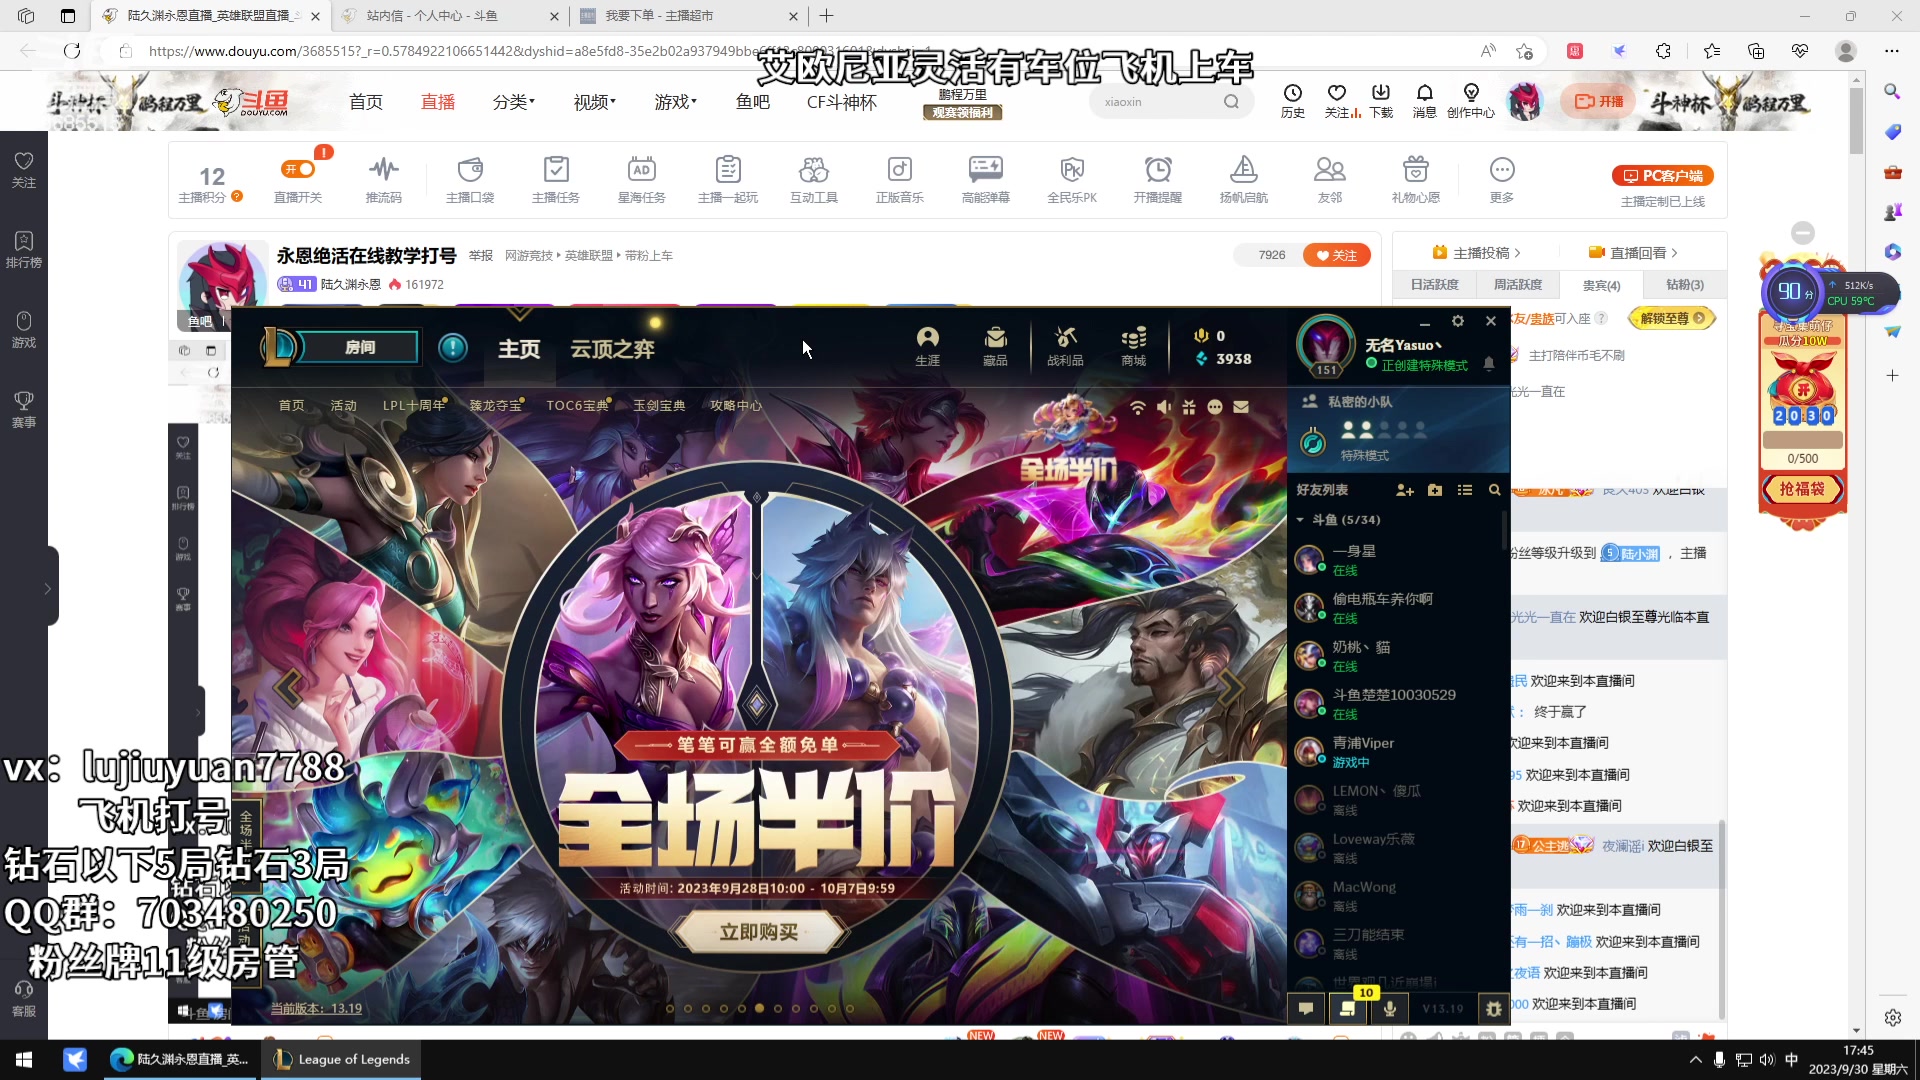This screenshot has width=1920, height=1080.
Task: Click the add friend icon in 好友列表
Action: pyautogui.click(x=1405, y=490)
